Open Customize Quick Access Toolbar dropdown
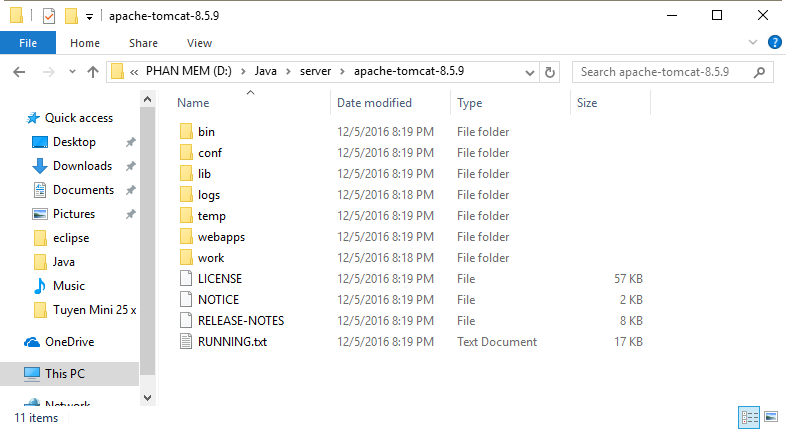Viewport: 786px width, 429px height. click(x=89, y=17)
